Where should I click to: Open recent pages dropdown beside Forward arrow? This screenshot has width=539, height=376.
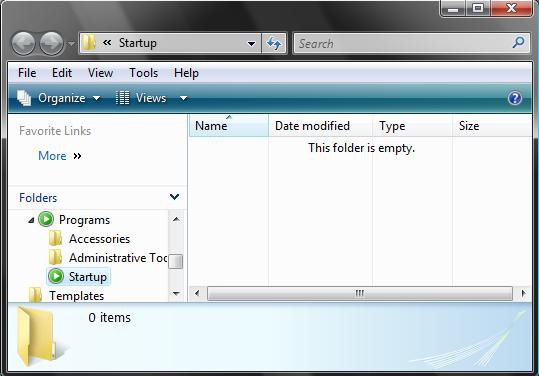pyautogui.click(x=71, y=44)
